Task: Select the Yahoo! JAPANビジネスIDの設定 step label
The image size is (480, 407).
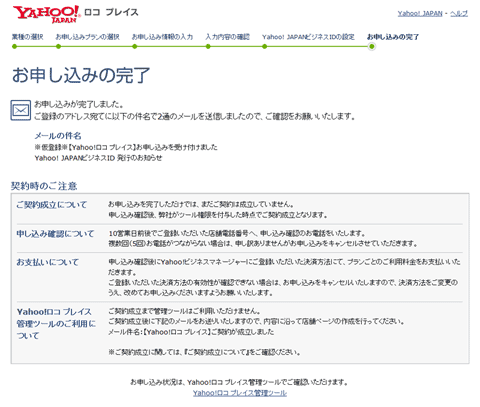Action: 308,37
